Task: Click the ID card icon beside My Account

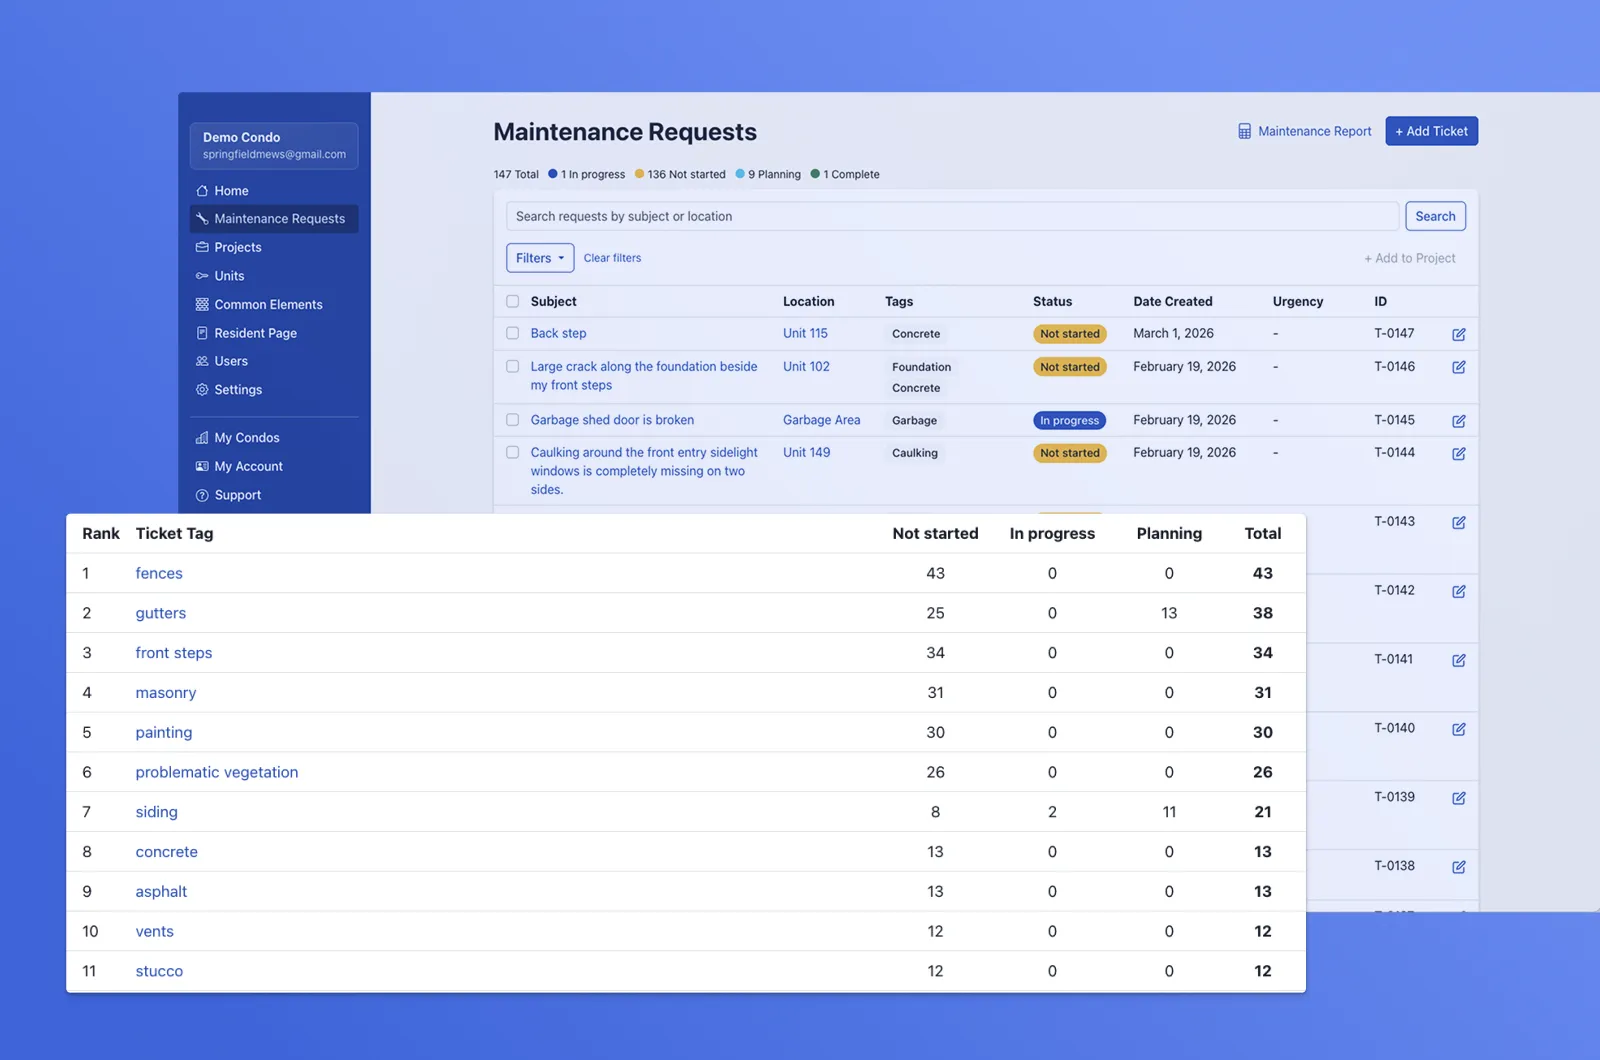Action: [x=202, y=467]
